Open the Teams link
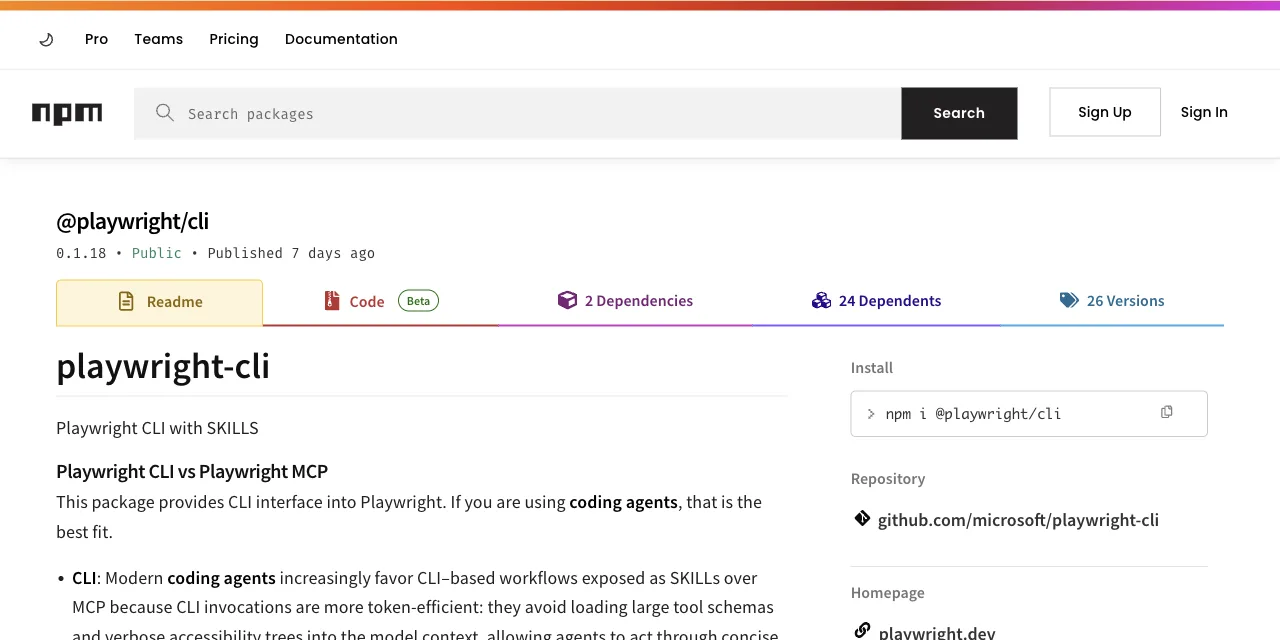The image size is (1280, 640). [159, 39]
